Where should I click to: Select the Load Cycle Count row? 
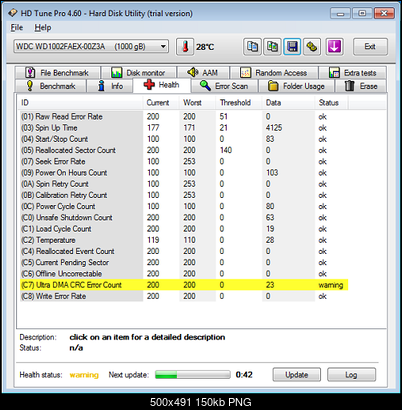point(184,229)
